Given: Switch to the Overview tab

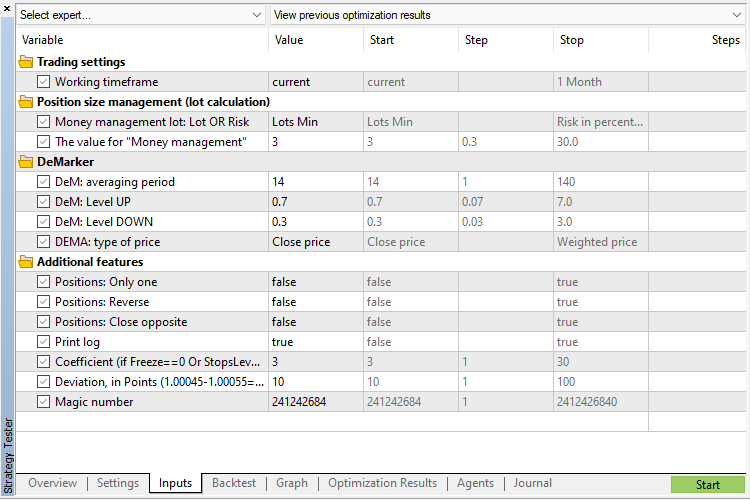Looking at the screenshot, I should click(x=53, y=483).
